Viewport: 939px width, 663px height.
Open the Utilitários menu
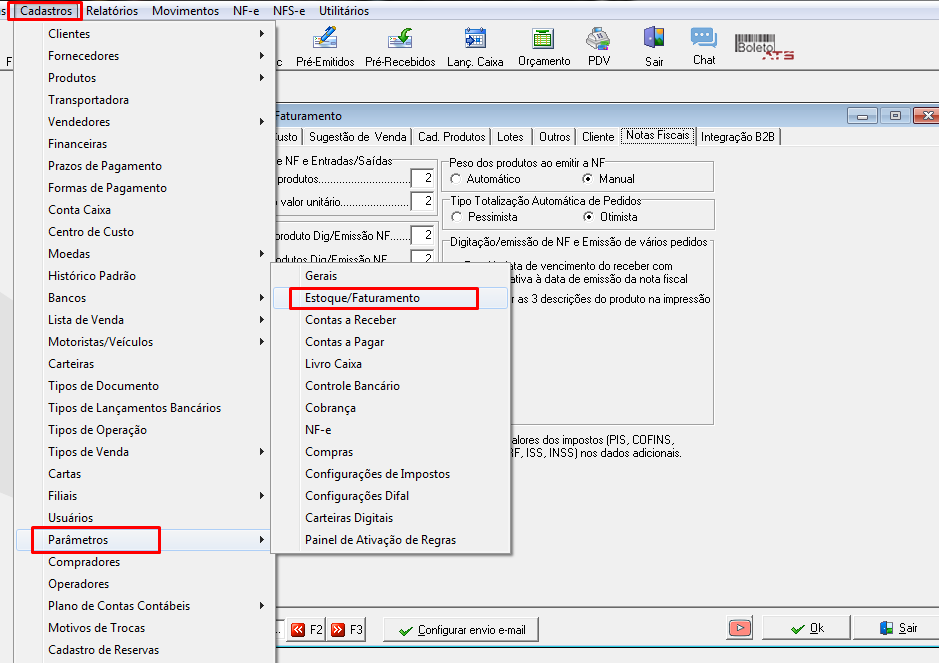344,11
